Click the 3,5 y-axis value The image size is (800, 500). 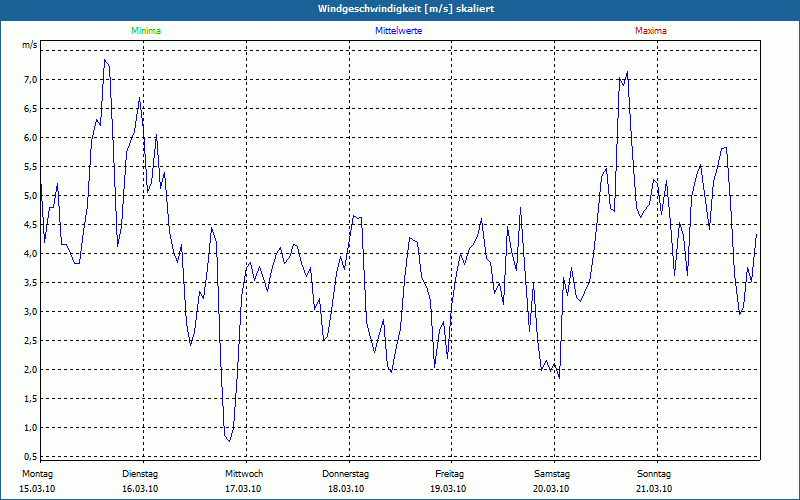click(x=30, y=283)
